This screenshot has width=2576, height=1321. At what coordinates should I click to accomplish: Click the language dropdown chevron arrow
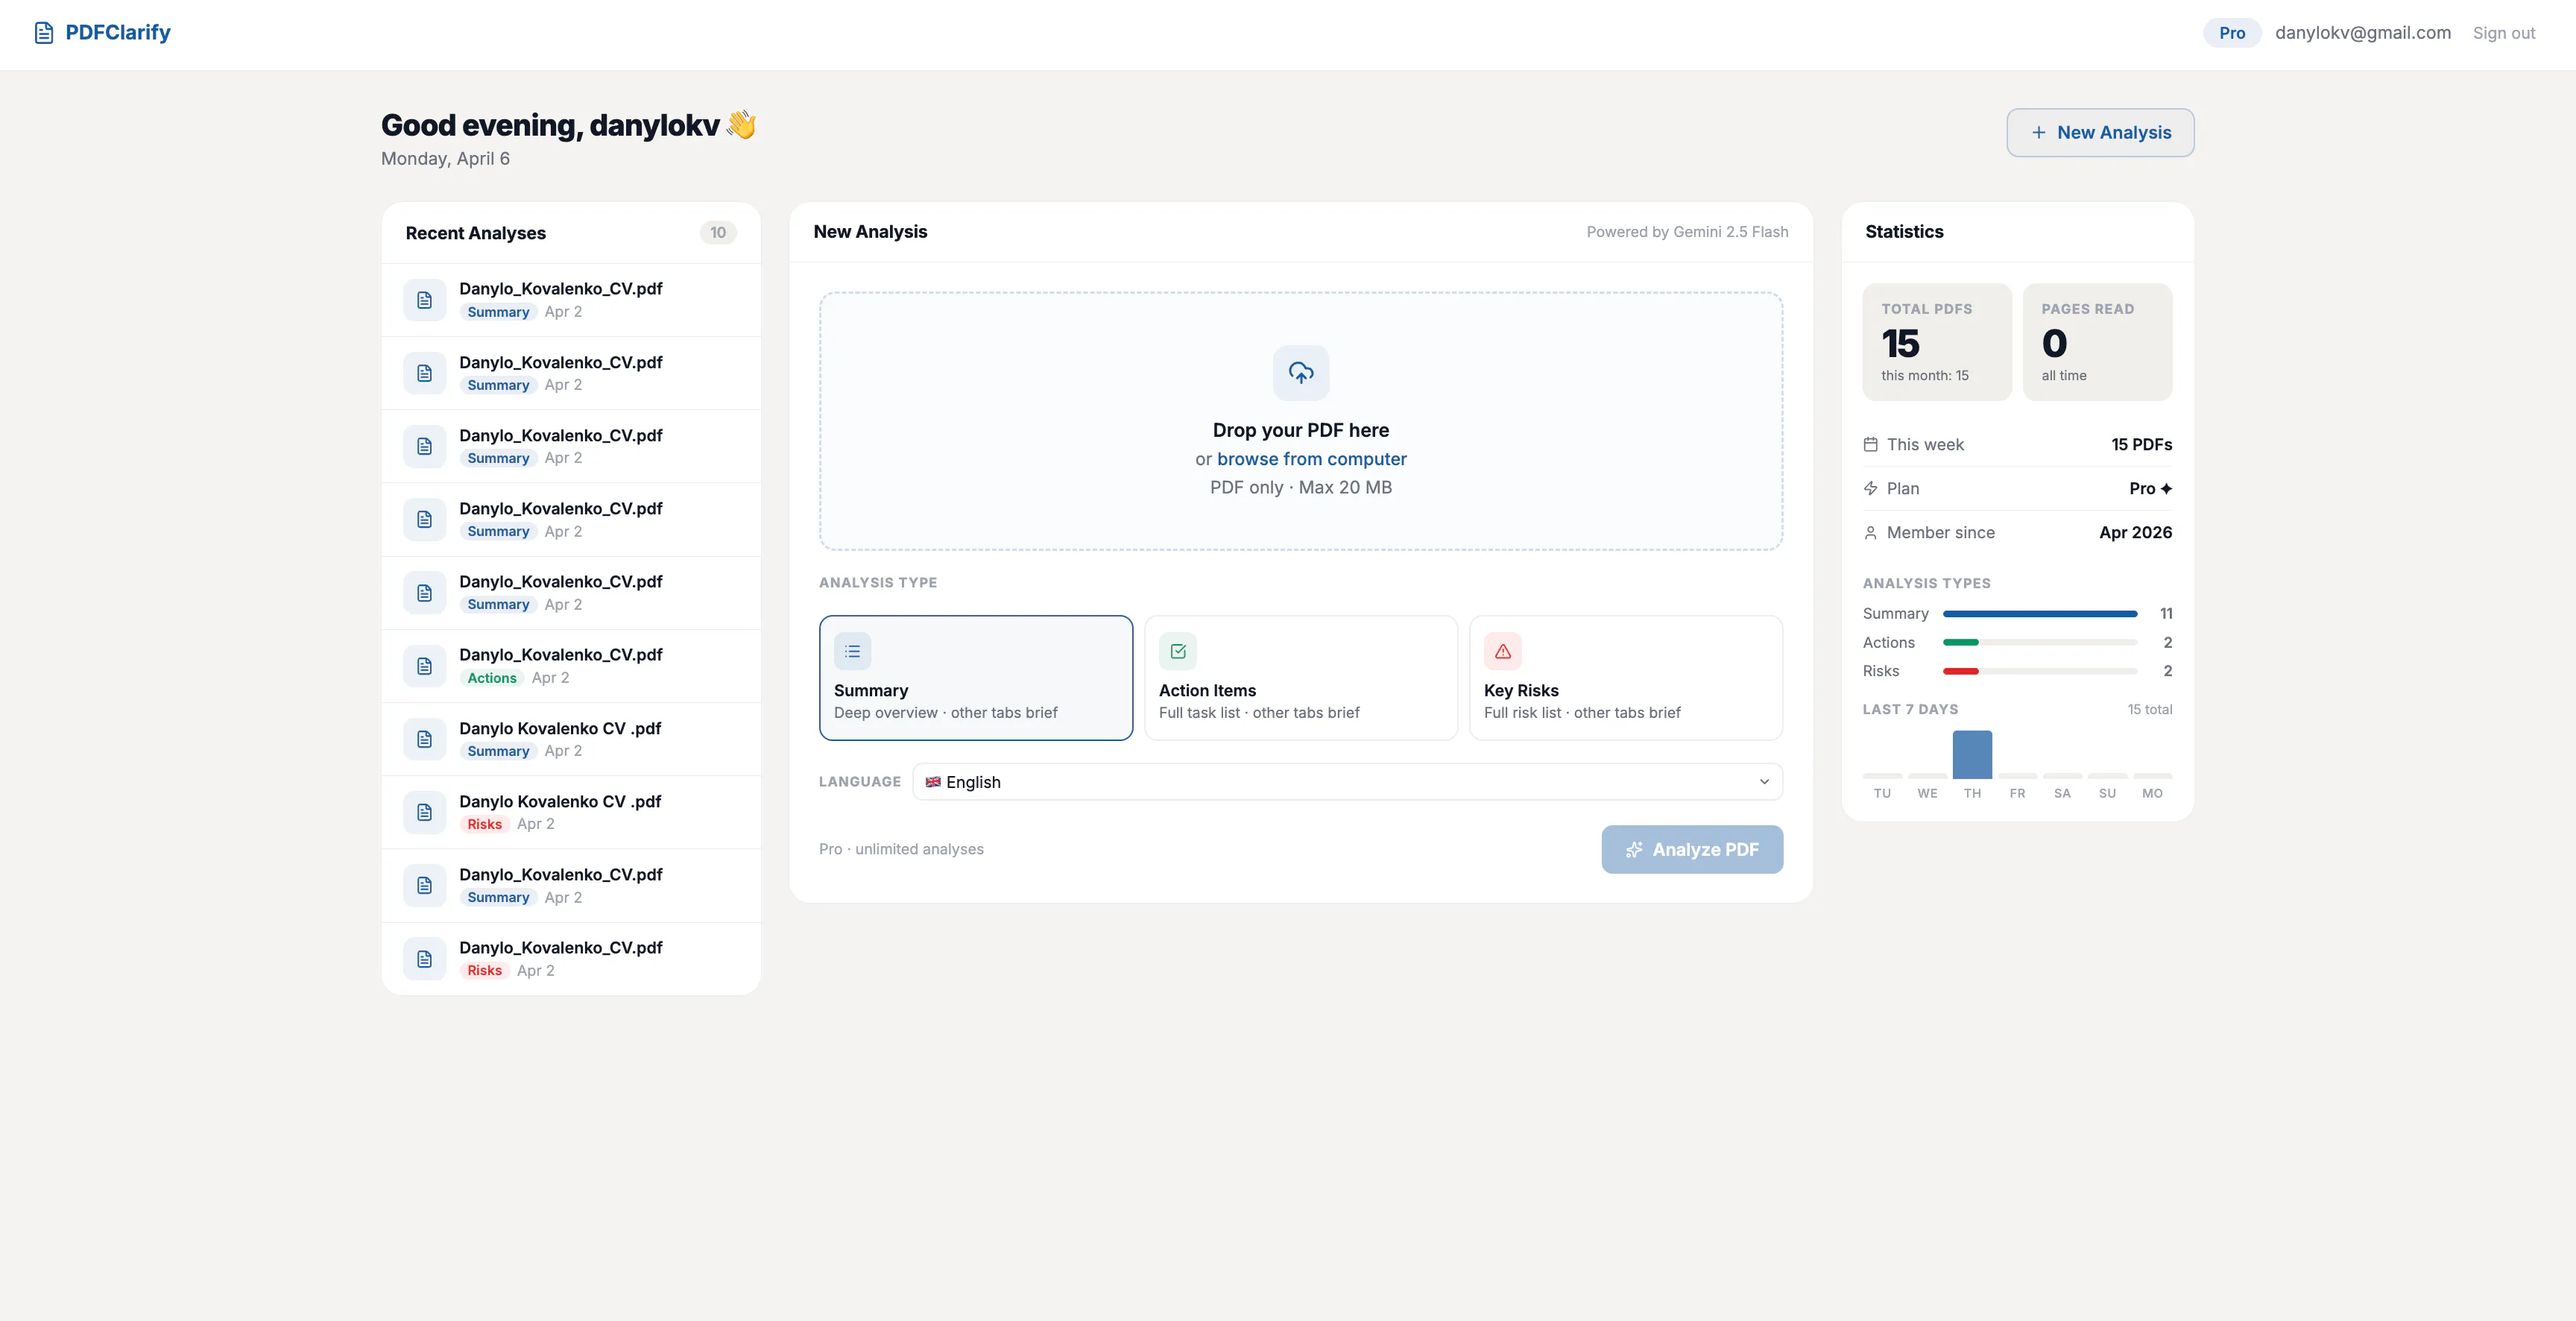(x=1764, y=782)
